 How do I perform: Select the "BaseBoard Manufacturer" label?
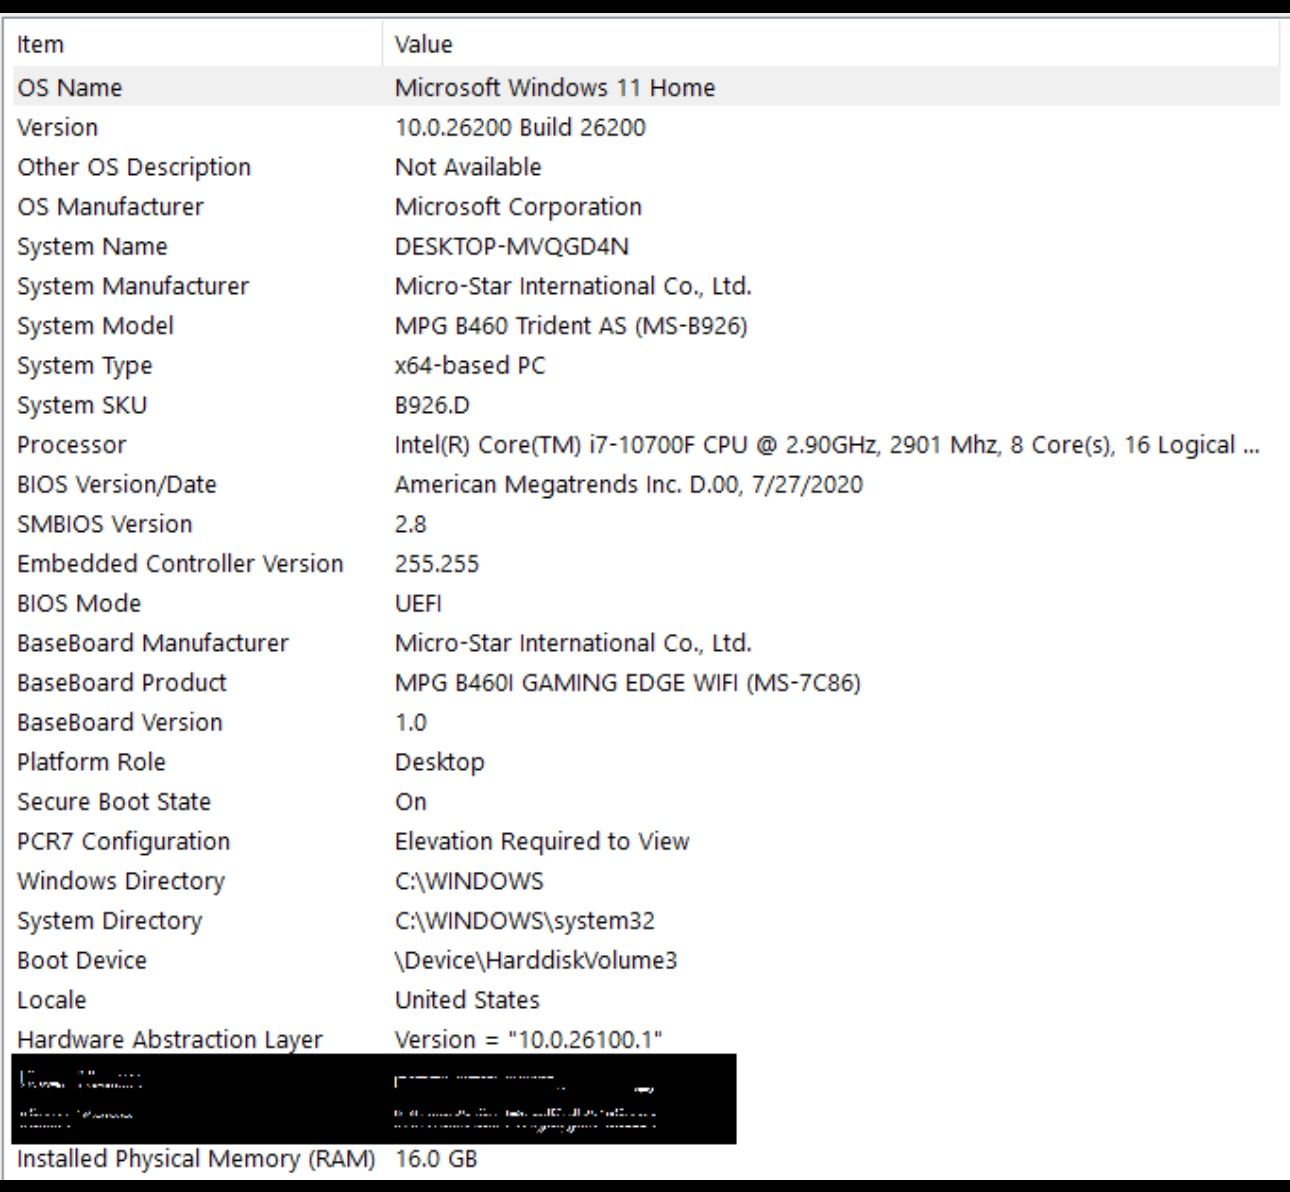153,643
